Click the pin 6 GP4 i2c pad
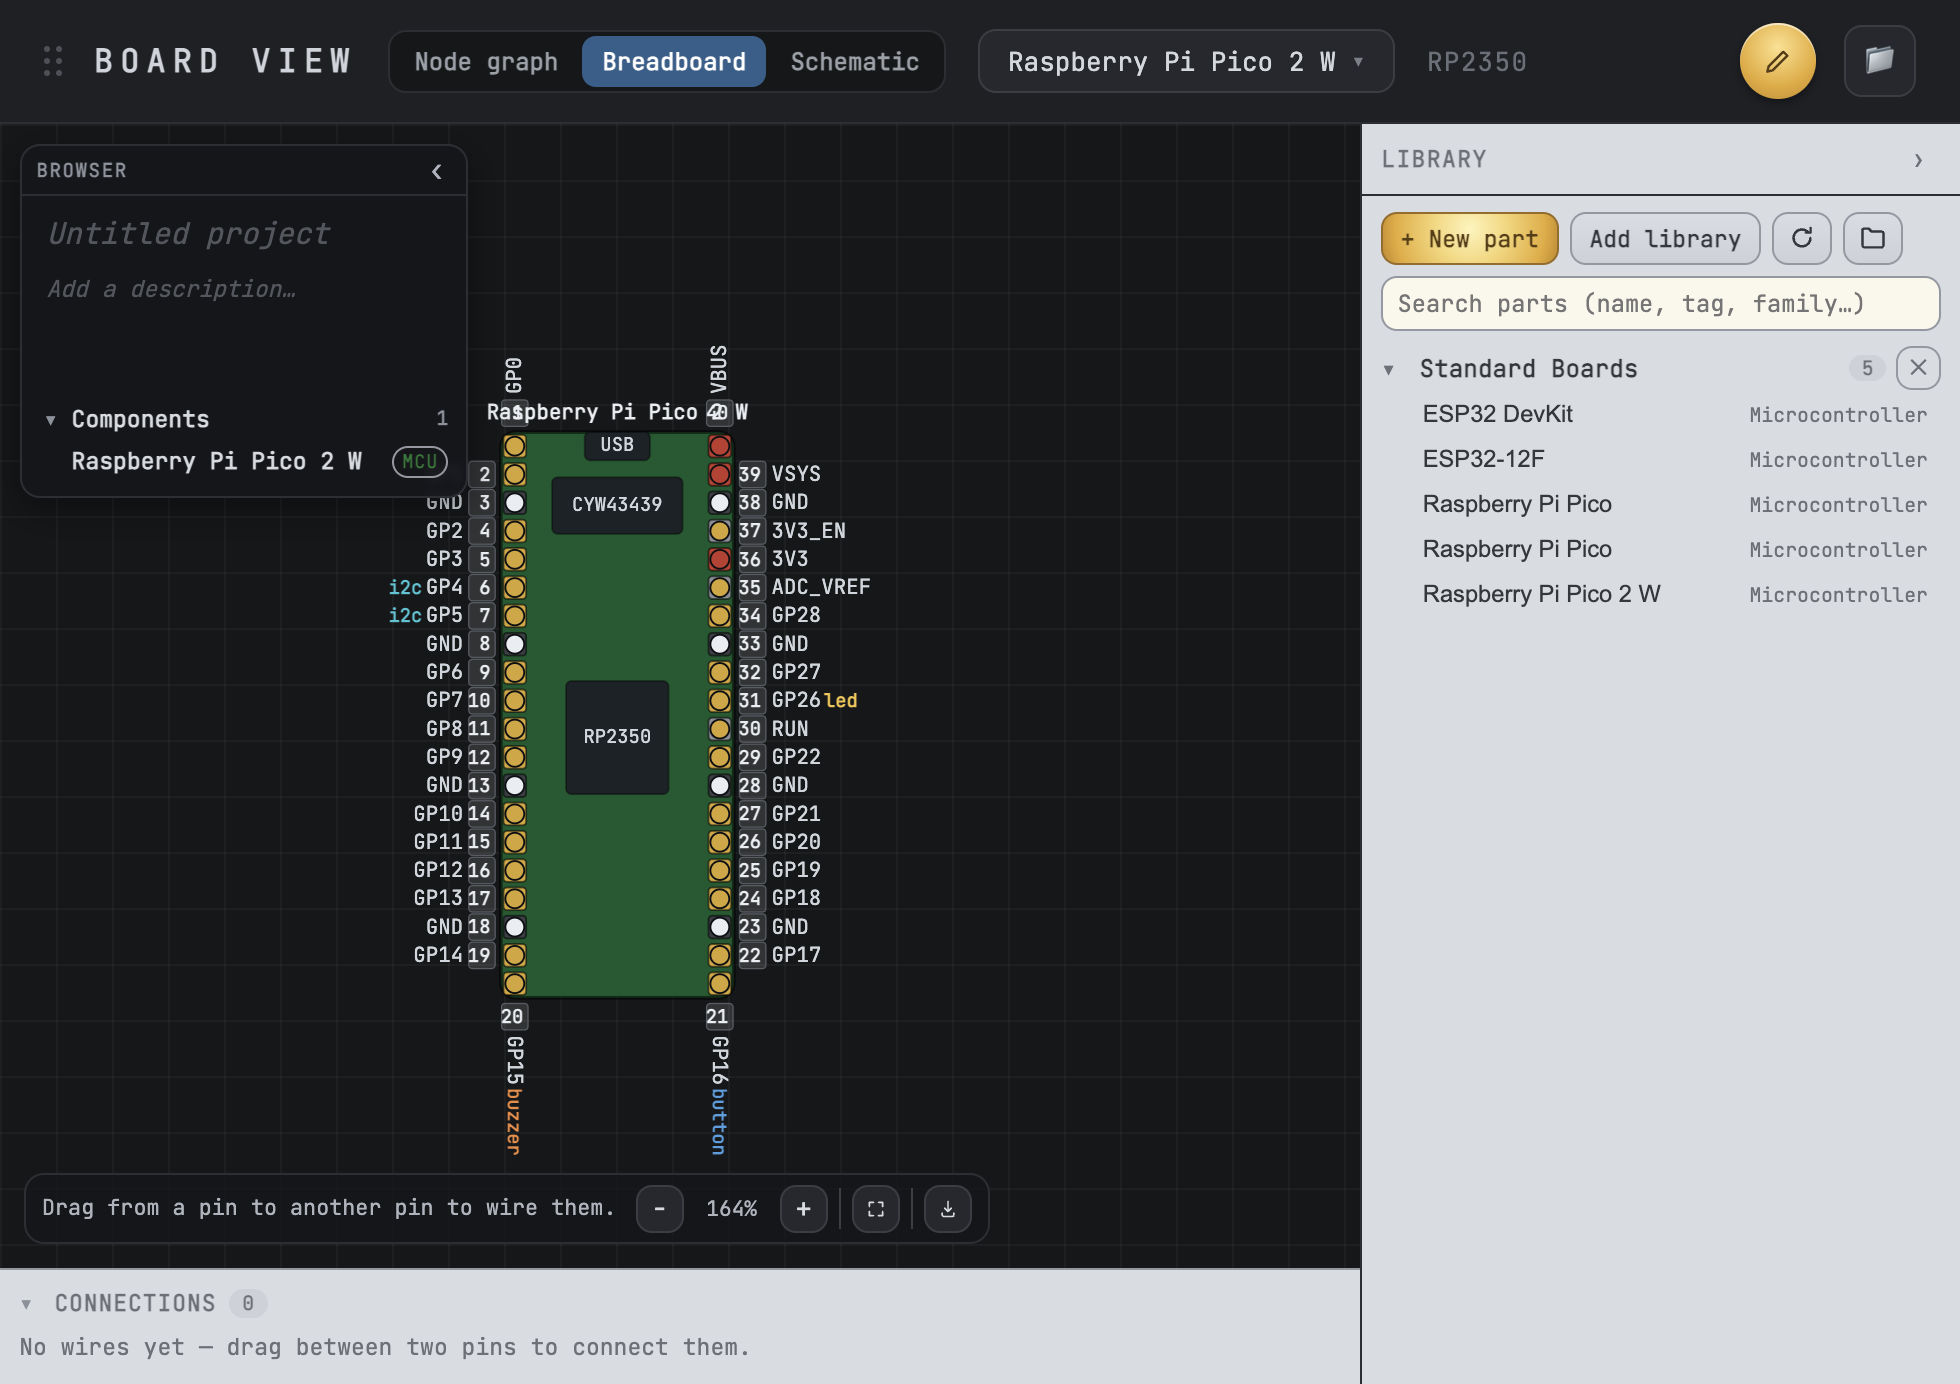 (515, 587)
